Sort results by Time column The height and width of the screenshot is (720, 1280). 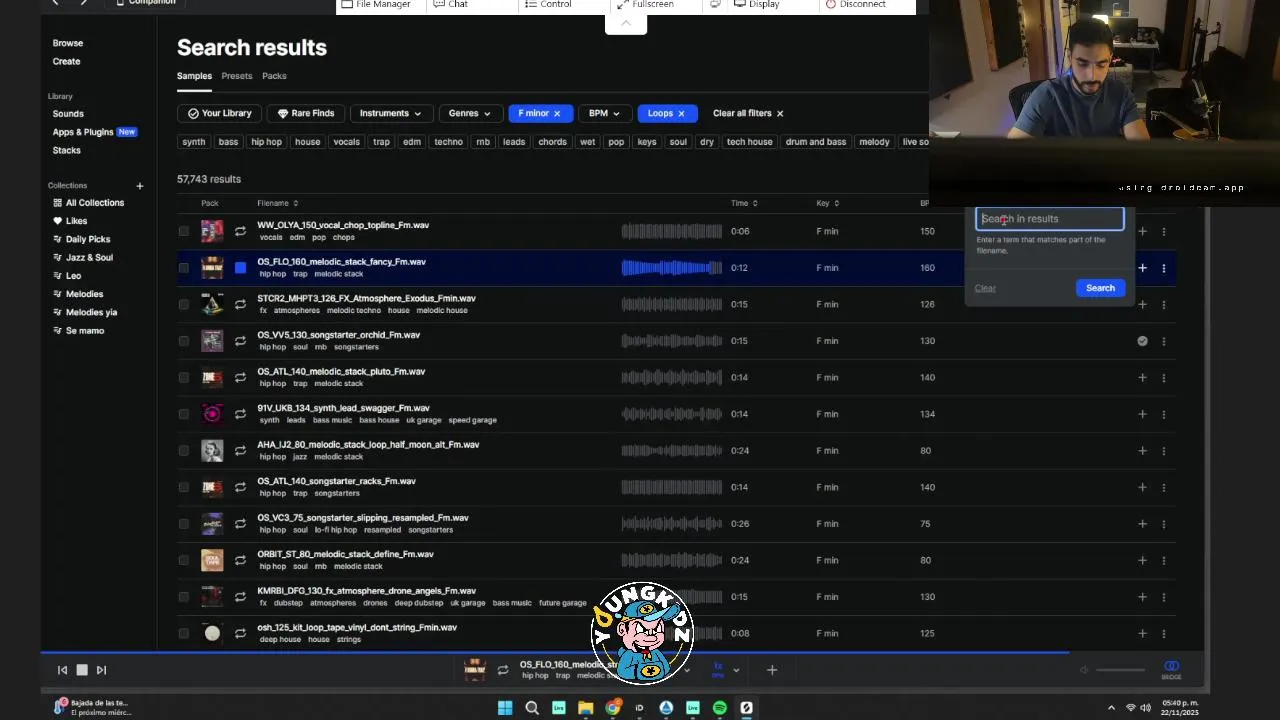tap(743, 203)
